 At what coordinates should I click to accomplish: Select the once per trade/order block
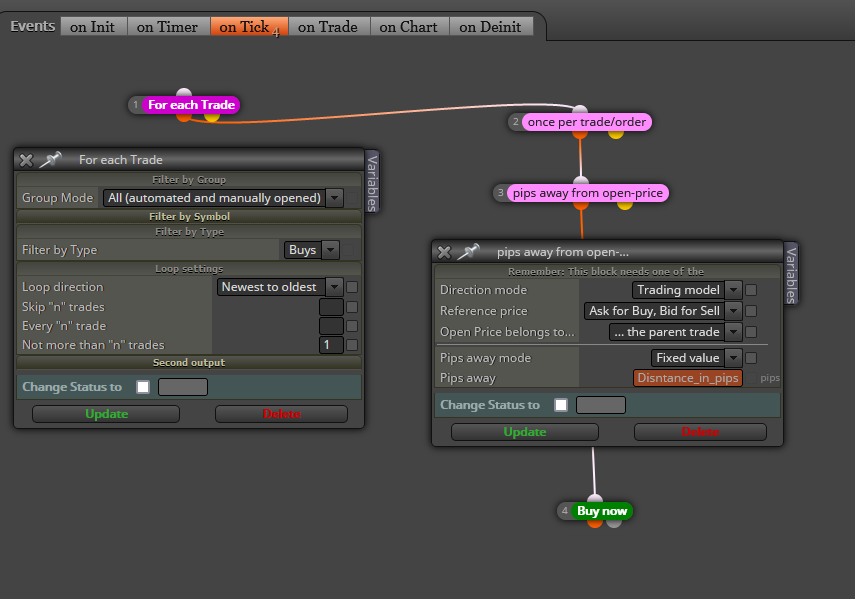[586, 122]
